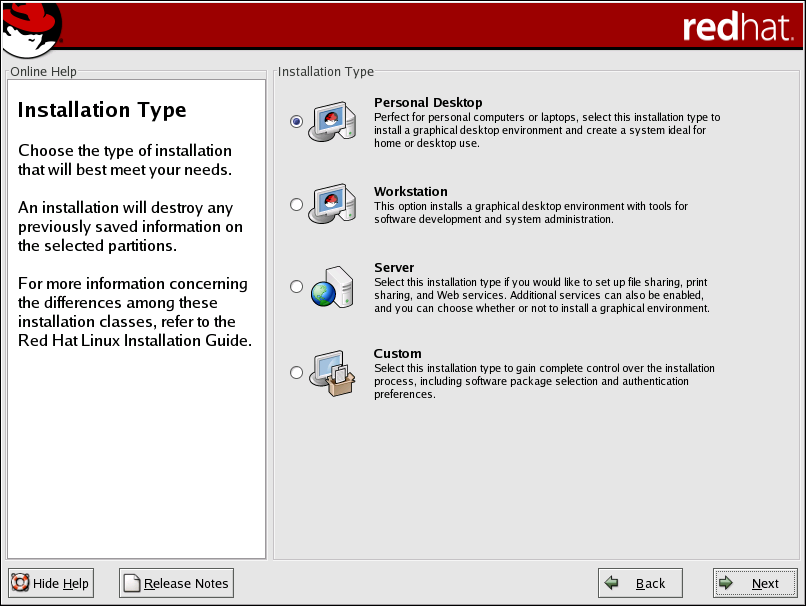The width and height of the screenshot is (806, 606).
Task: Click the Red Hat Linux Installation Guide text
Action: [135, 341]
